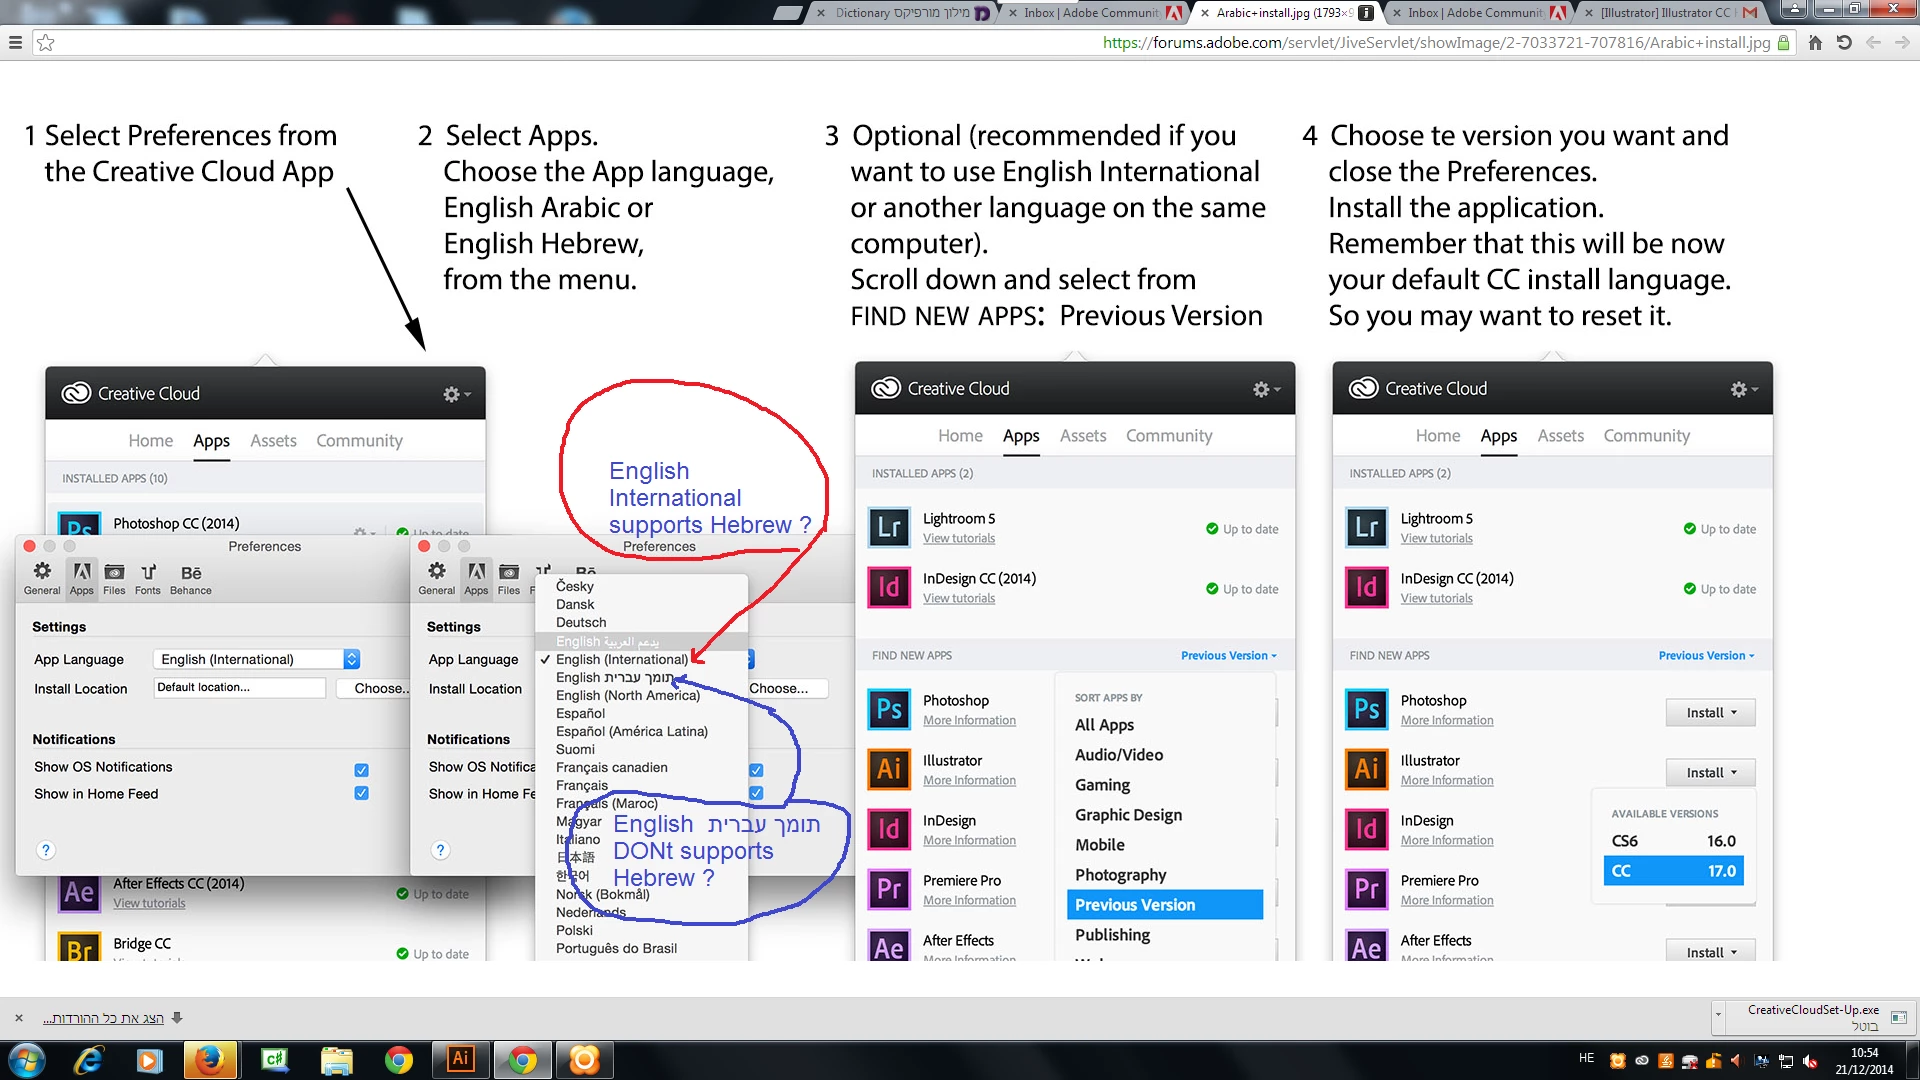1920x1080 pixels.
Task: Click the show all downloads link
Action: click(104, 1018)
